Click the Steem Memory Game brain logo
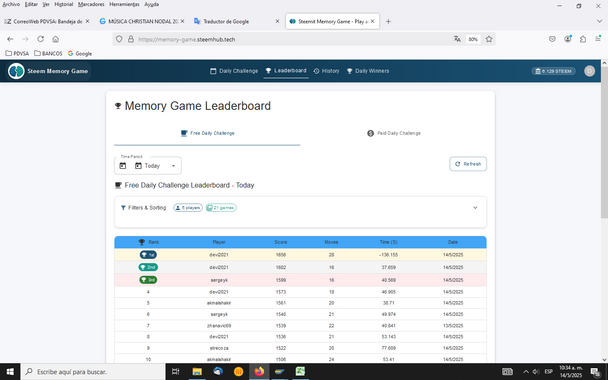This screenshot has width=608, height=380. coord(16,71)
